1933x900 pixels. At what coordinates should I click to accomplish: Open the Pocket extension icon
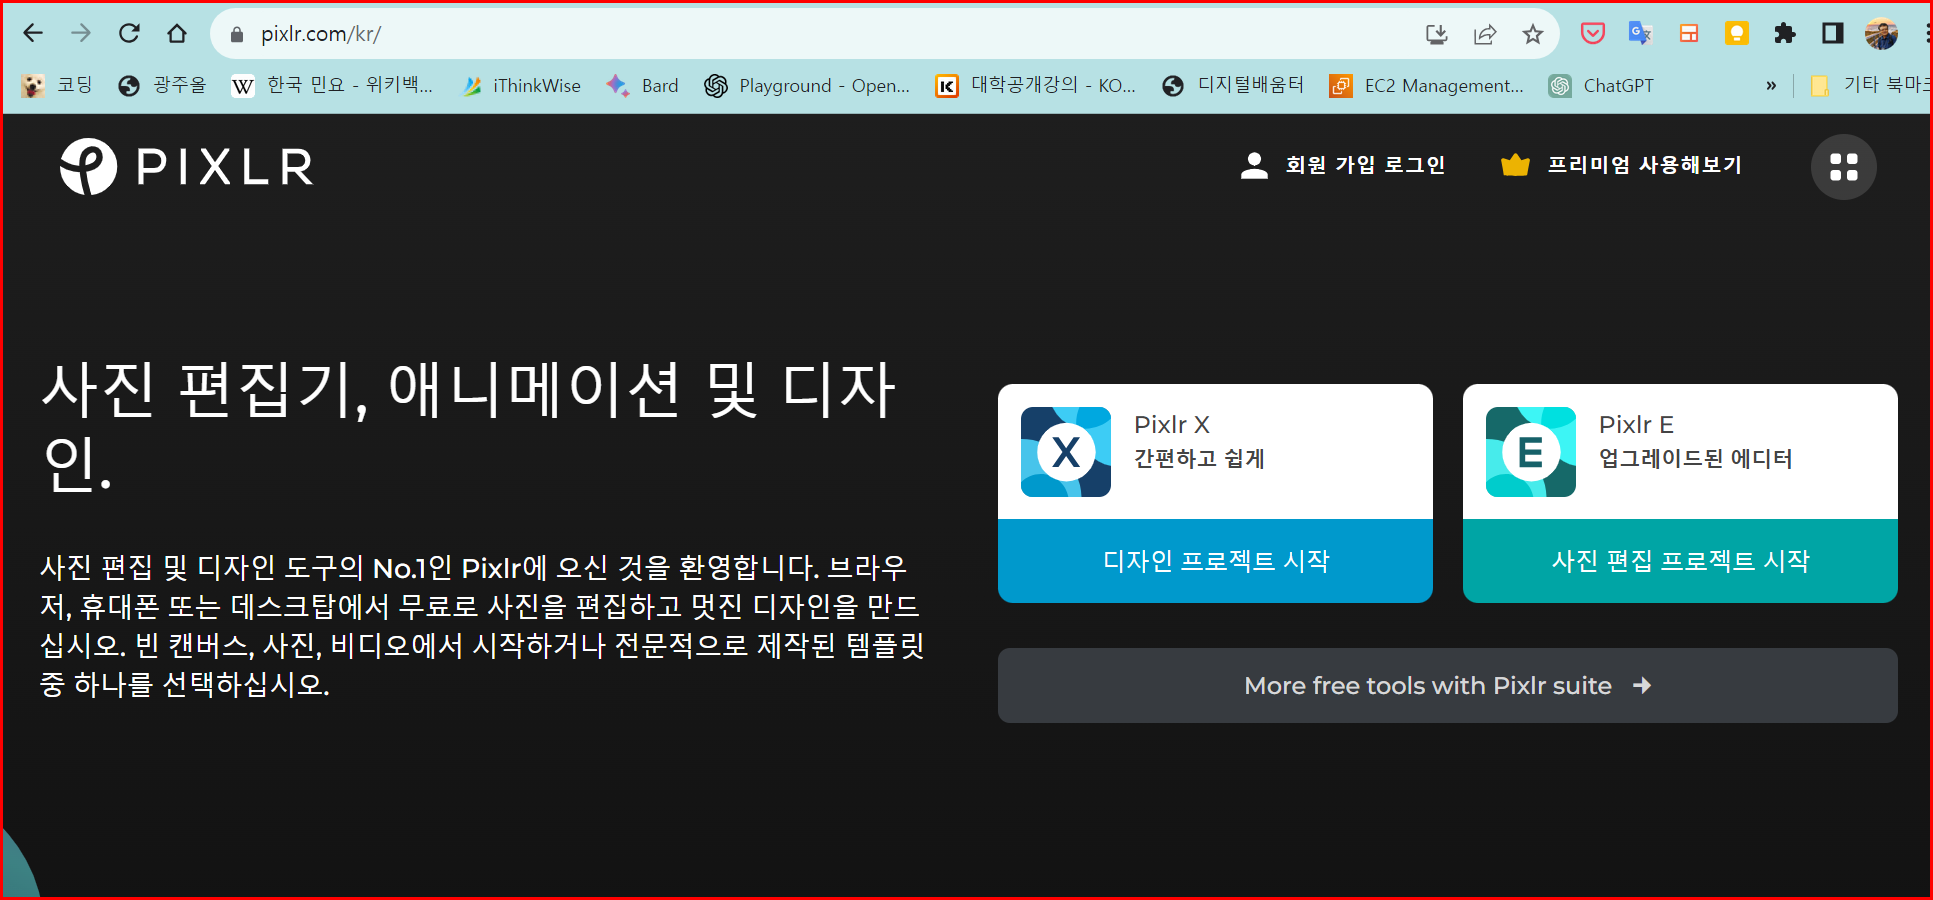tap(1593, 34)
